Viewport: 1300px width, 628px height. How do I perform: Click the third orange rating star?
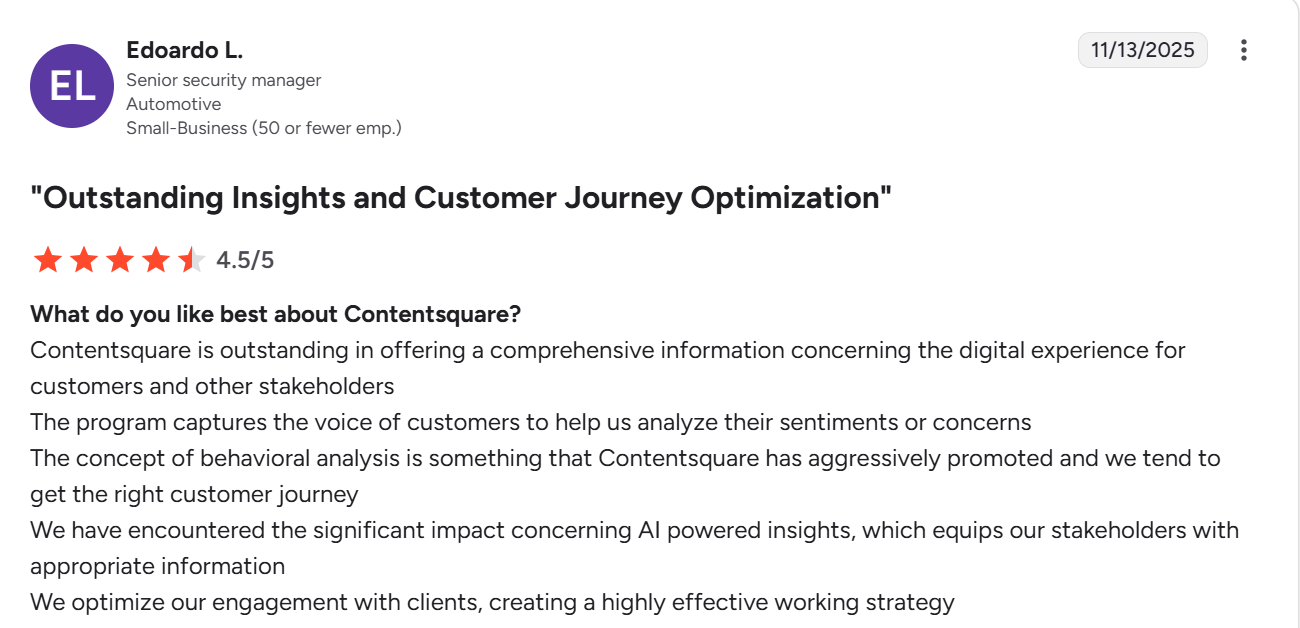[120, 261]
